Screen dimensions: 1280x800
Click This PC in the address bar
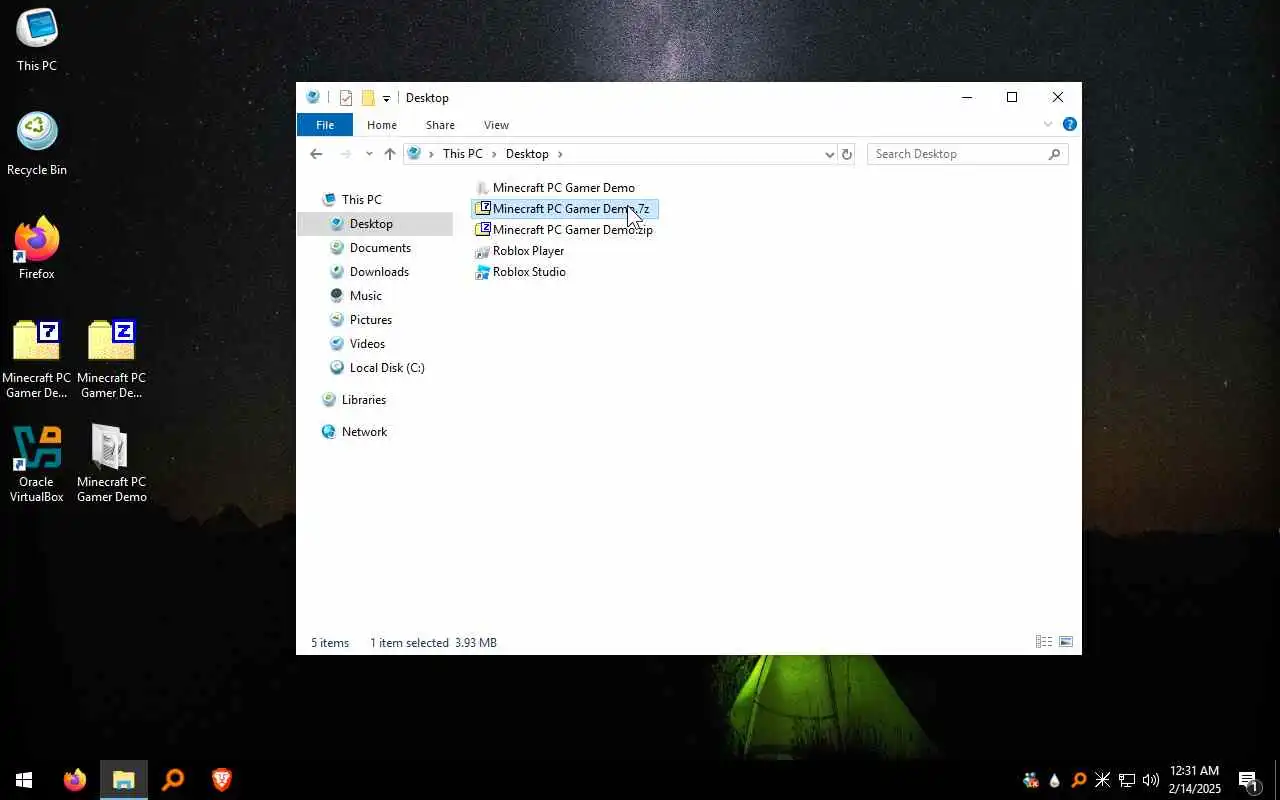[x=462, y=154]
